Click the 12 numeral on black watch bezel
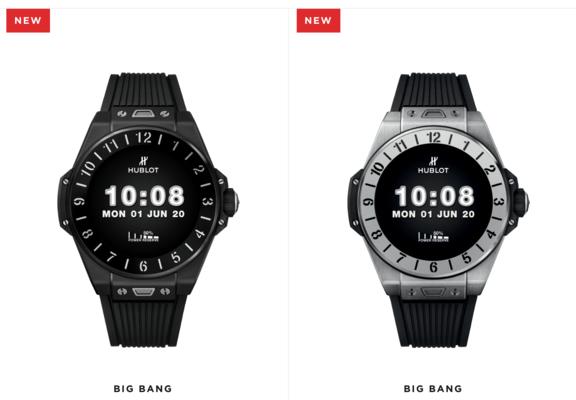 point(143,137)
